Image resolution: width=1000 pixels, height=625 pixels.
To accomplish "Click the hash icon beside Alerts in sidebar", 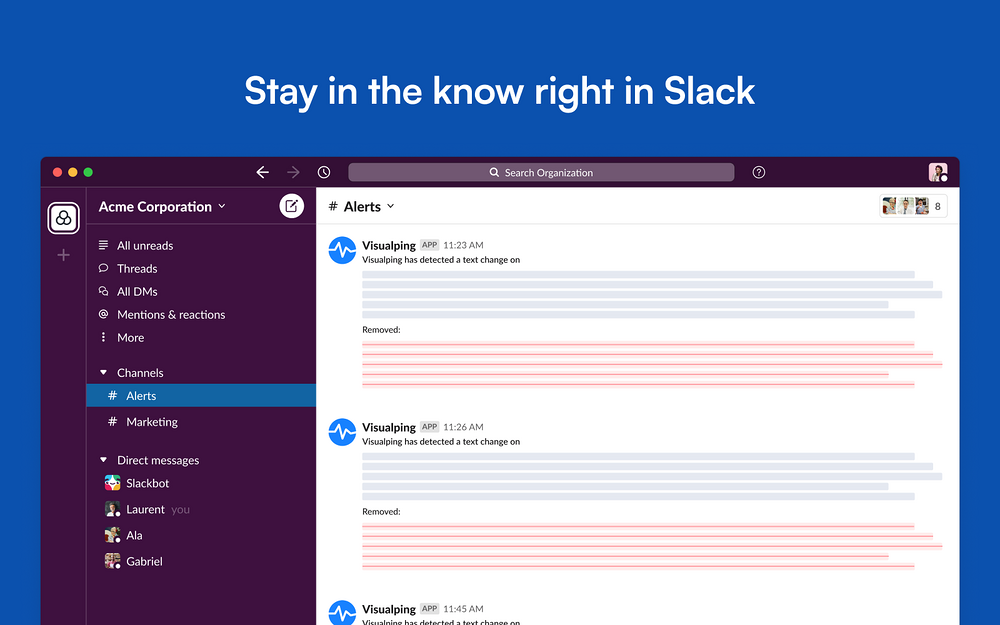I will point(112,395).
